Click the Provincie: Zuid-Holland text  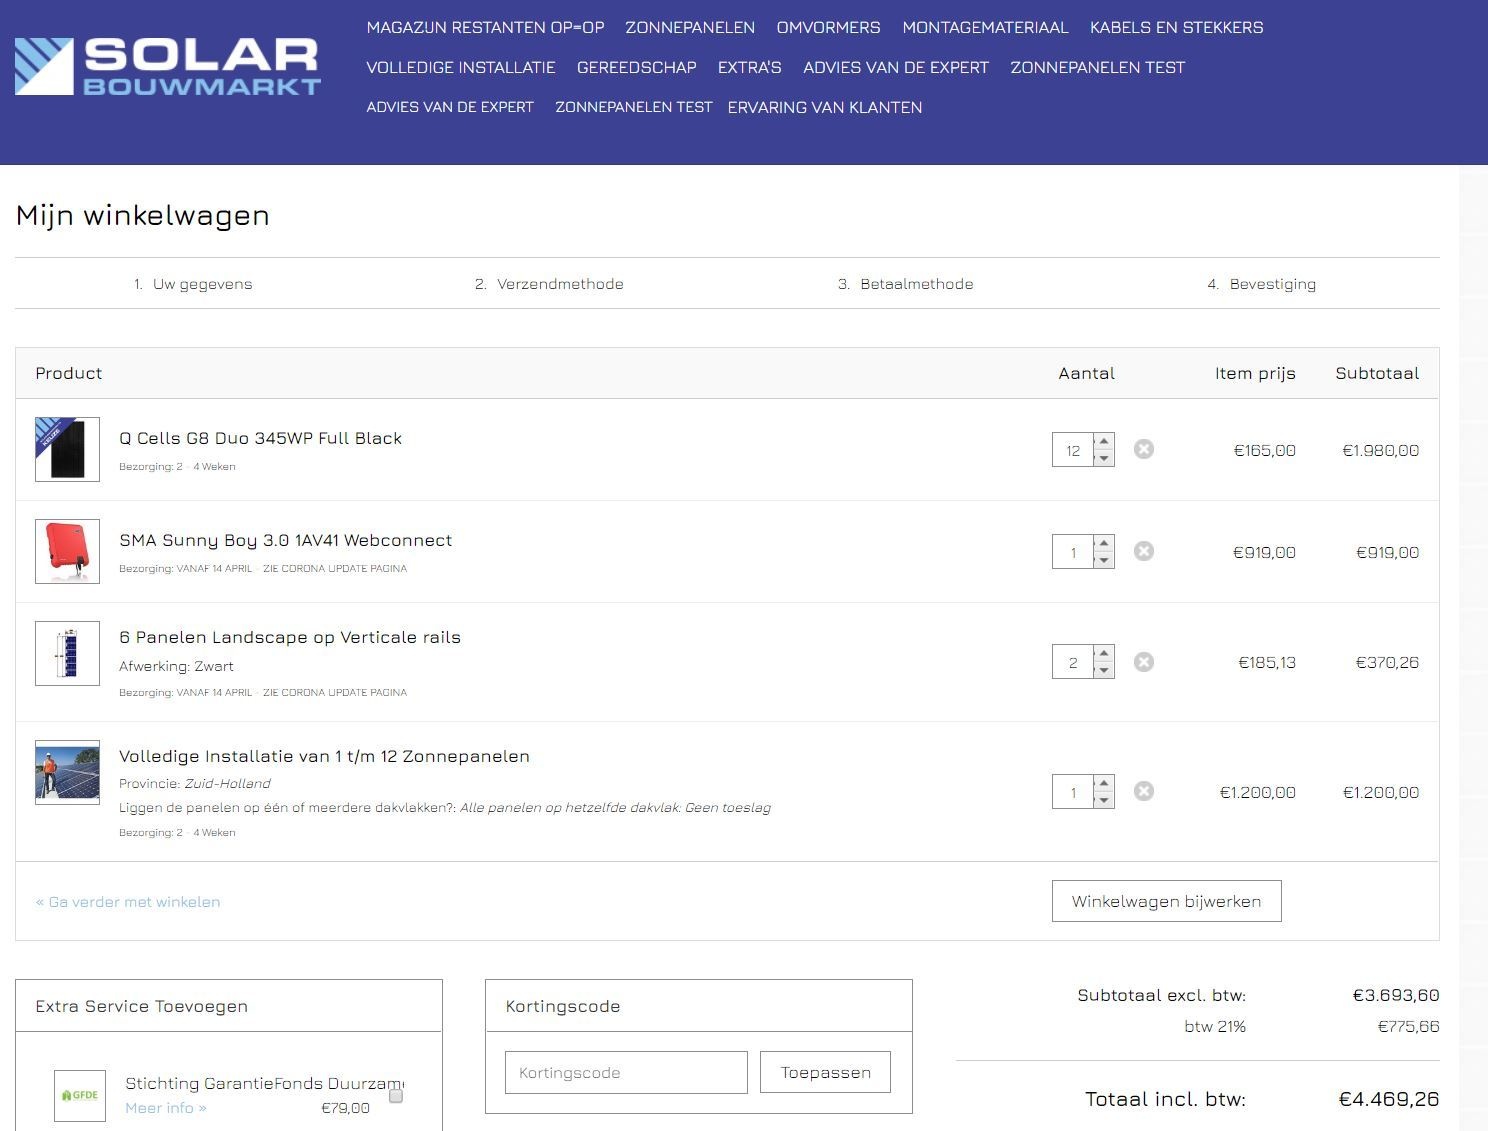coord(194,783)
